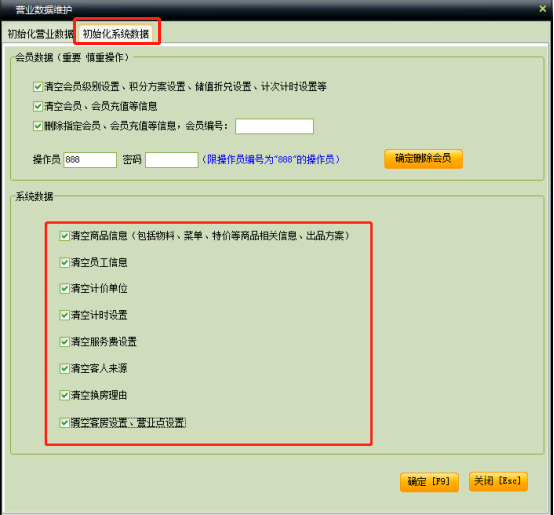This screenshot has height=515, width=554.
Task: Toggle 清空客人来源 checkbox
Action: [x=64, y=368]
